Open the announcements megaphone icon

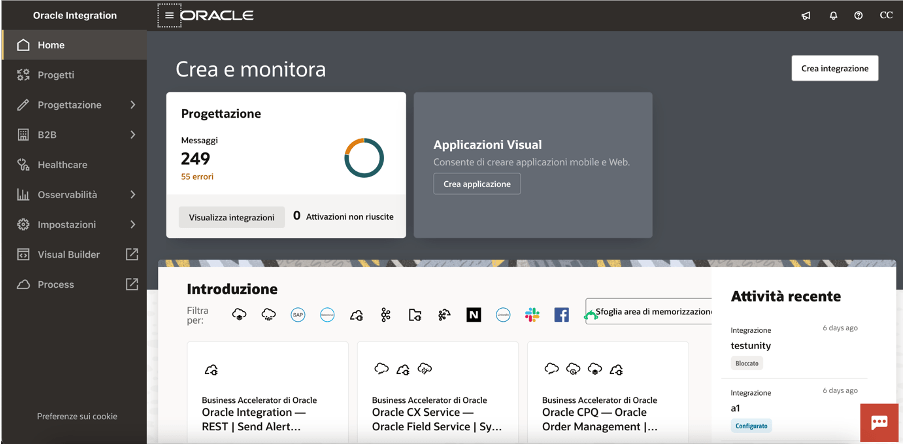coord(806,16)
